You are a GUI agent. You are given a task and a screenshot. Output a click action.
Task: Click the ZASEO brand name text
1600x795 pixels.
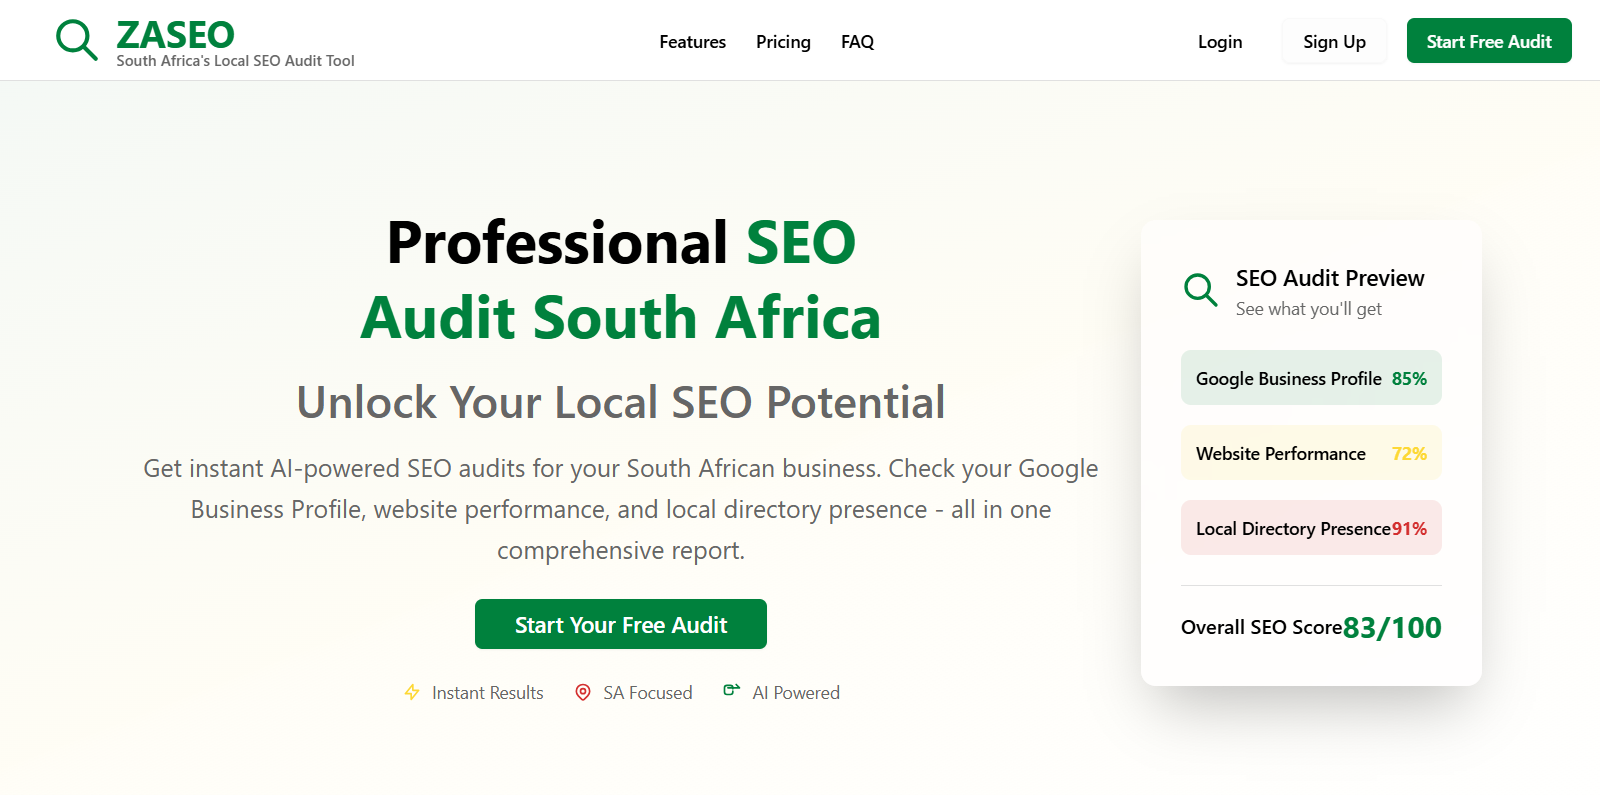175,33
